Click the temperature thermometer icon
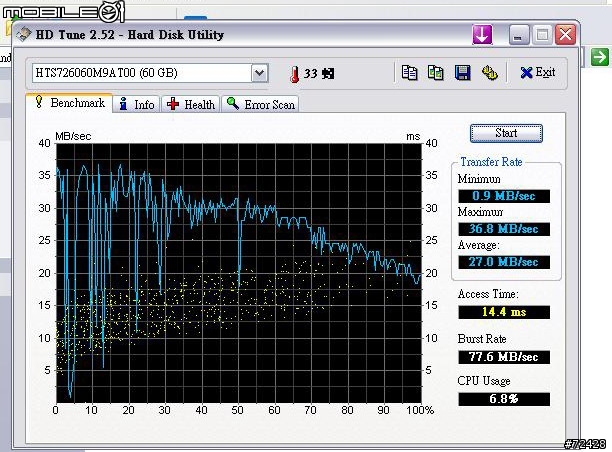 click(295, 74)
